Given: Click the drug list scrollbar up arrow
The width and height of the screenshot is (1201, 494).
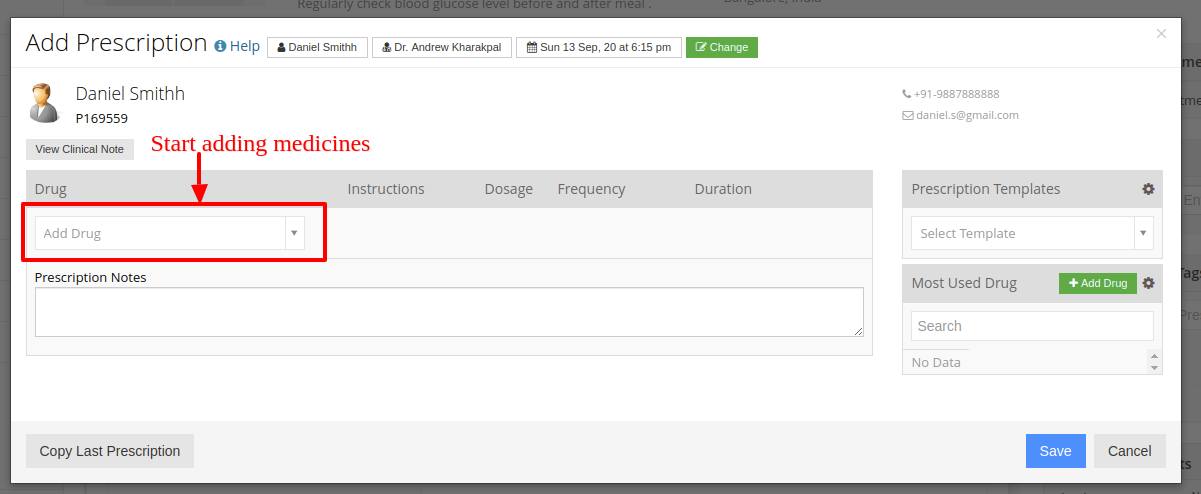Looking at the screenshot, I should [x=1155, y=356].
